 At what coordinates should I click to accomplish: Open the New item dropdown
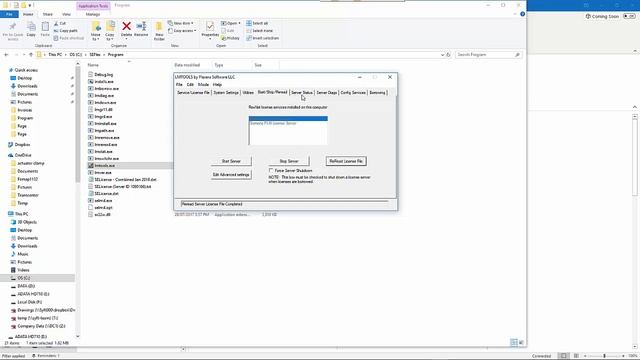tap(181, 23)
